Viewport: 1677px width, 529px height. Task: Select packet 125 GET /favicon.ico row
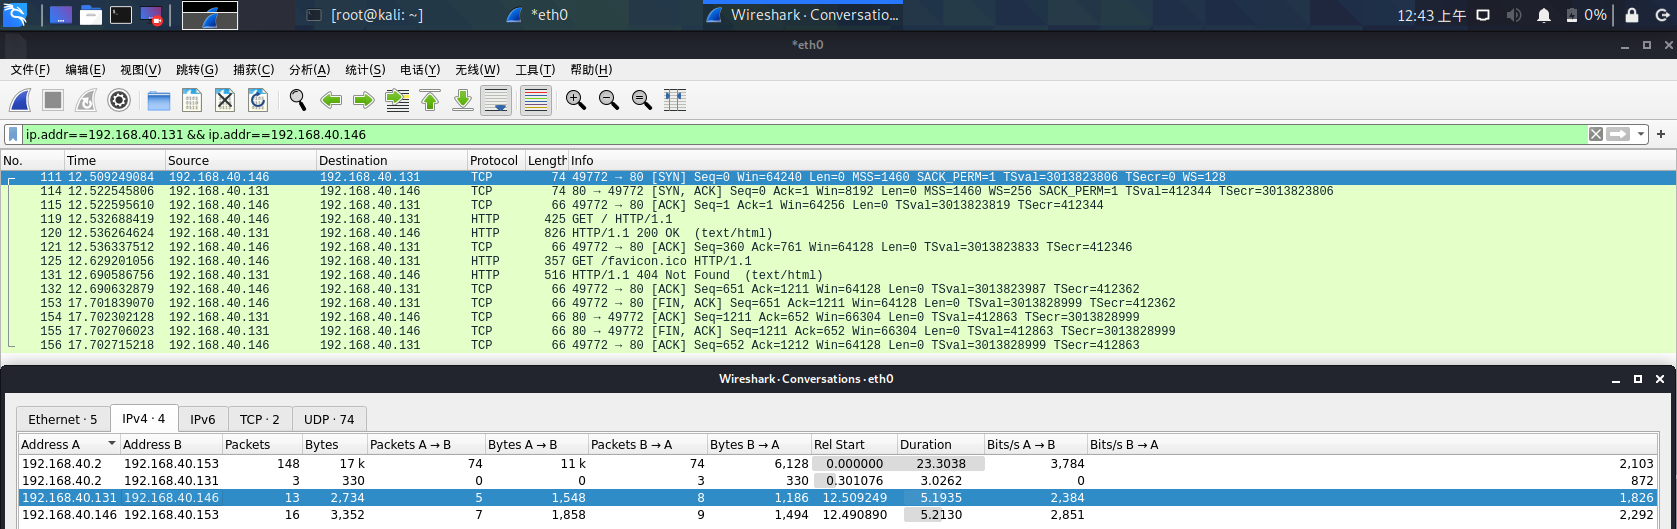(838, 261)
